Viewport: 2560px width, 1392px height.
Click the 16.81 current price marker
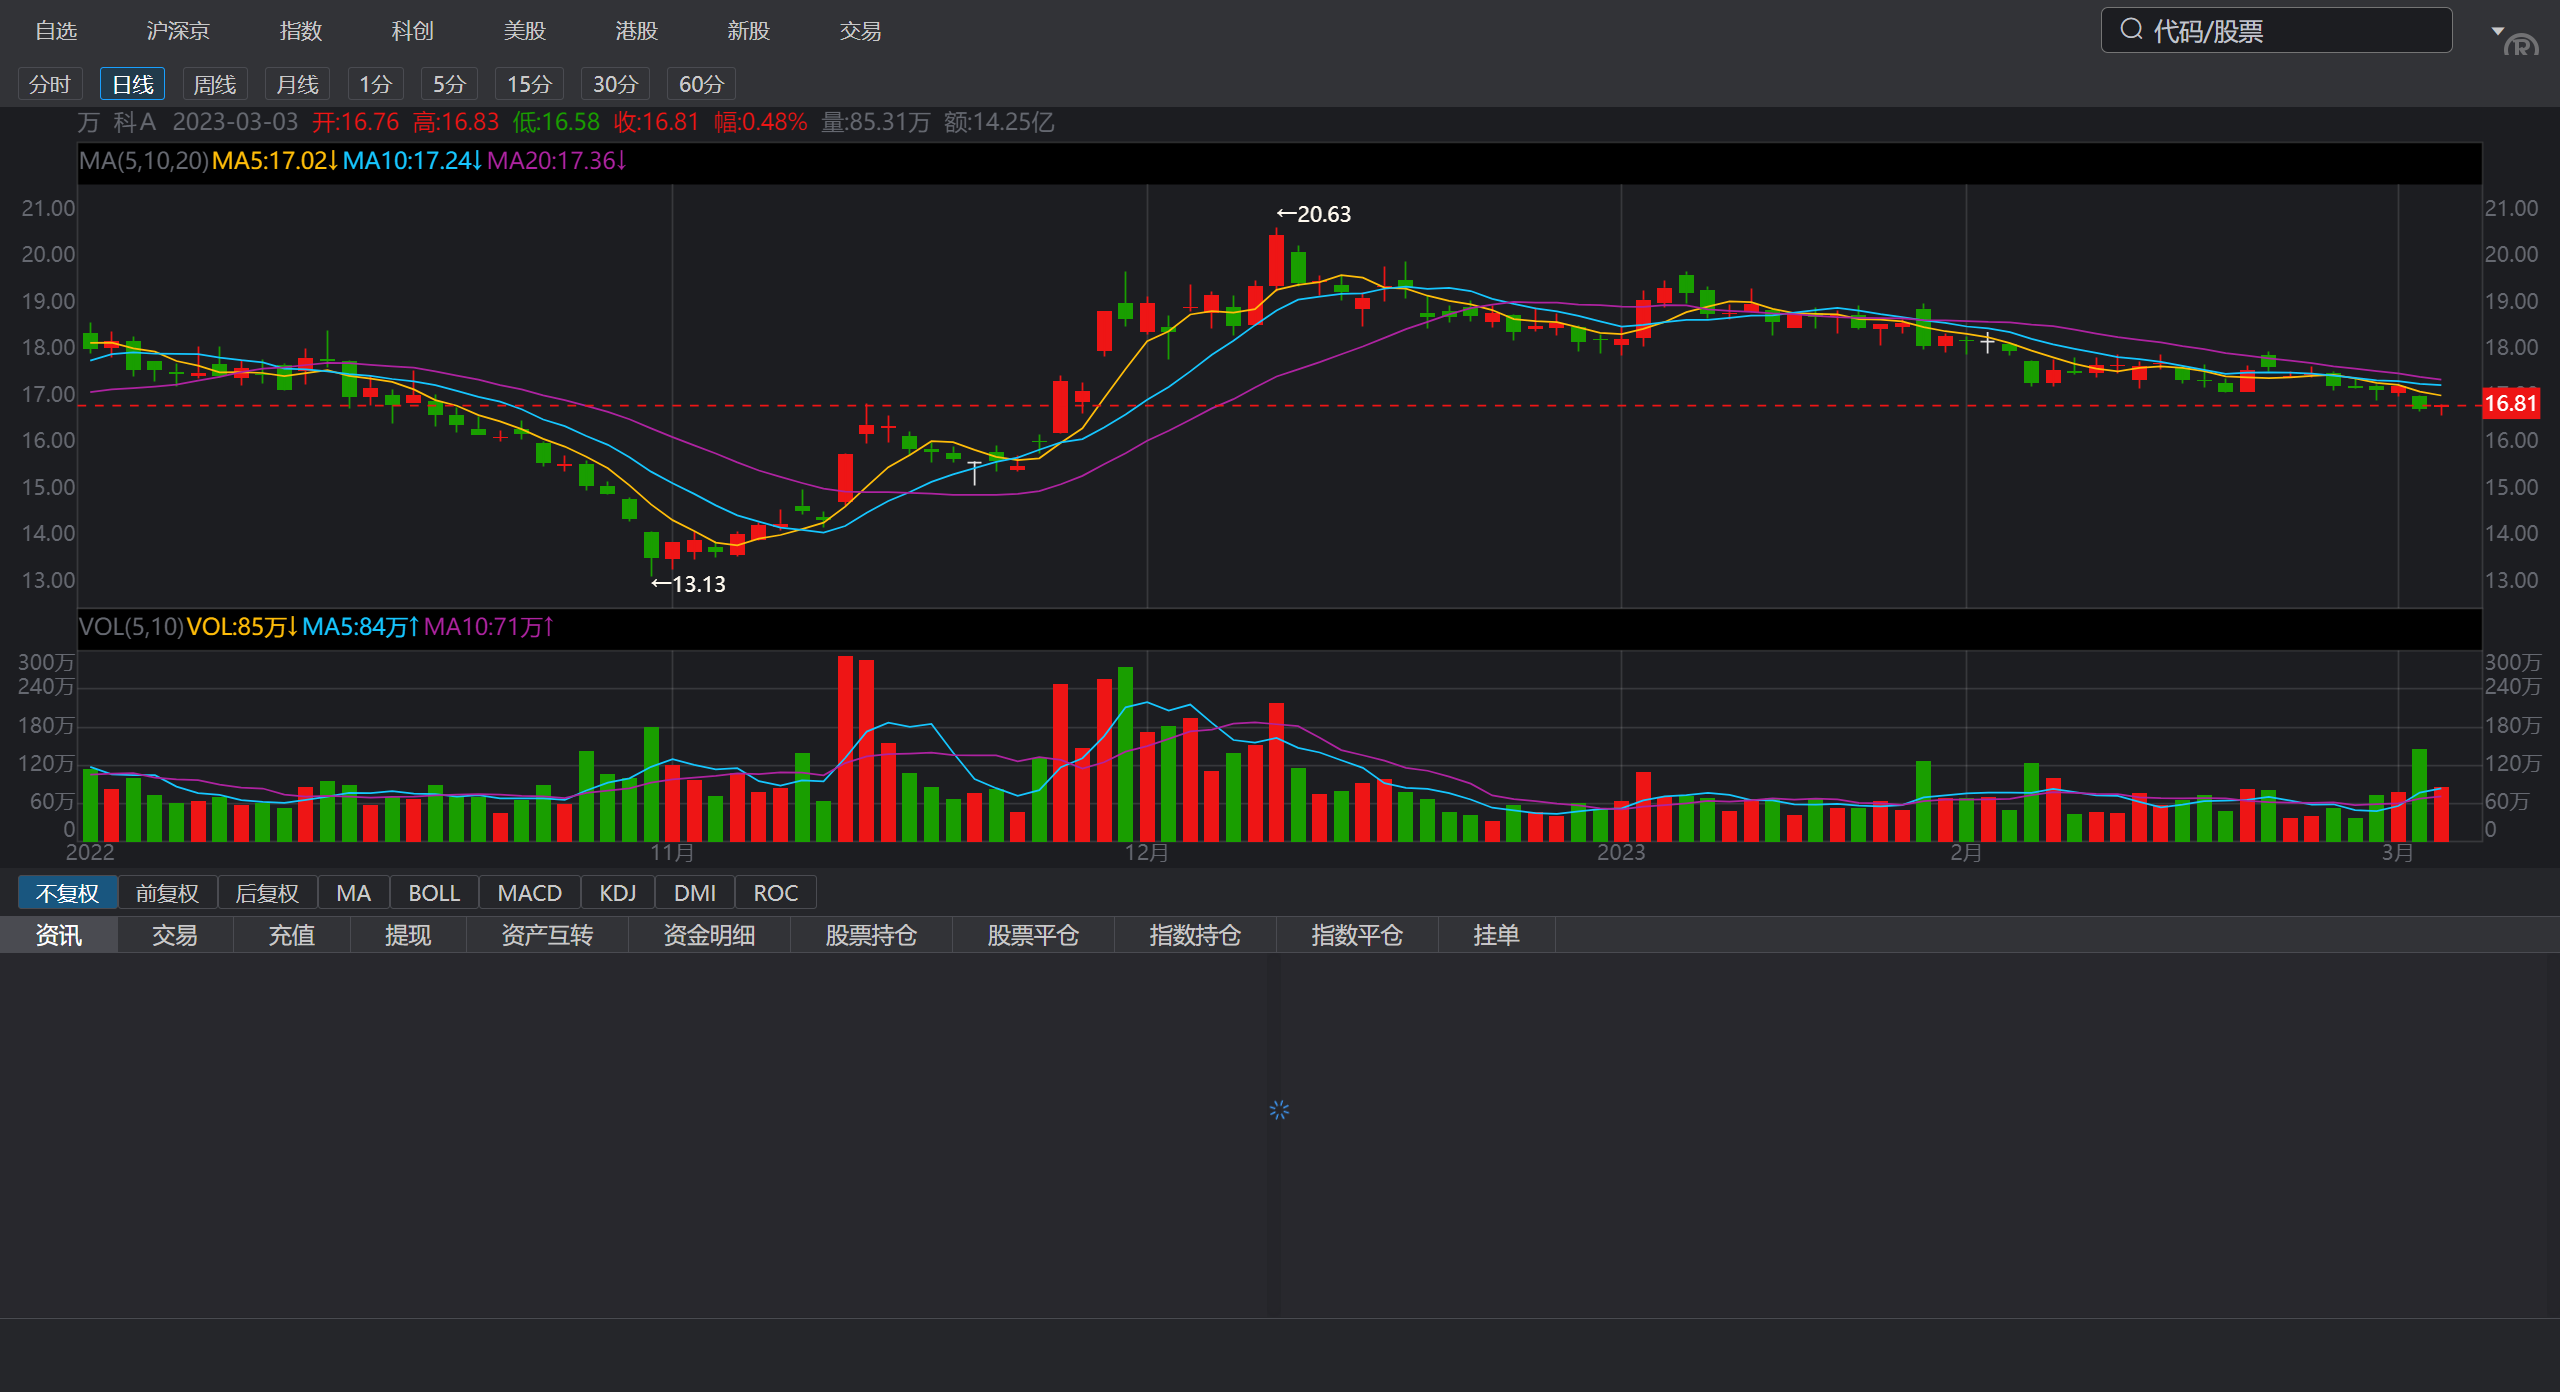click(2510, 404)
